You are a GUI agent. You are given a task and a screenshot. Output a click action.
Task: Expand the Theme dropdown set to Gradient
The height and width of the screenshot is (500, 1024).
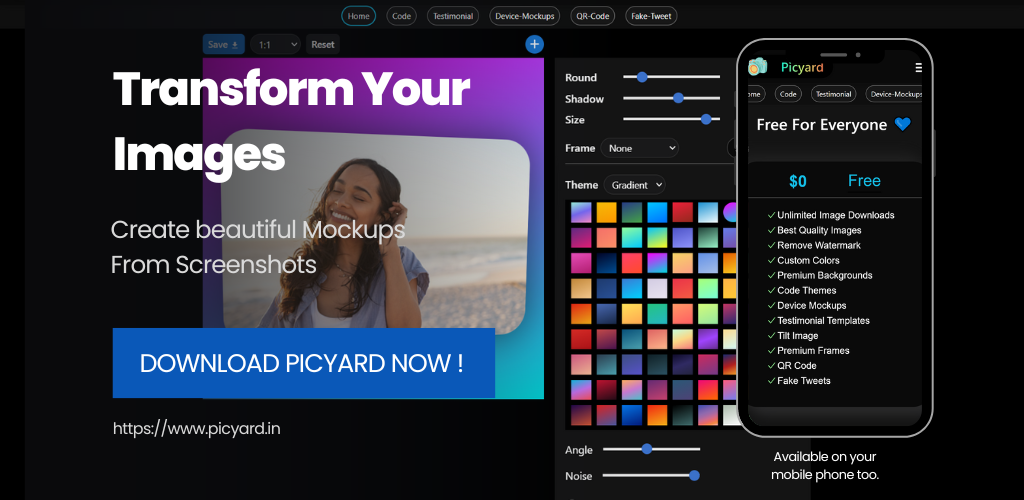click(634, 185)
